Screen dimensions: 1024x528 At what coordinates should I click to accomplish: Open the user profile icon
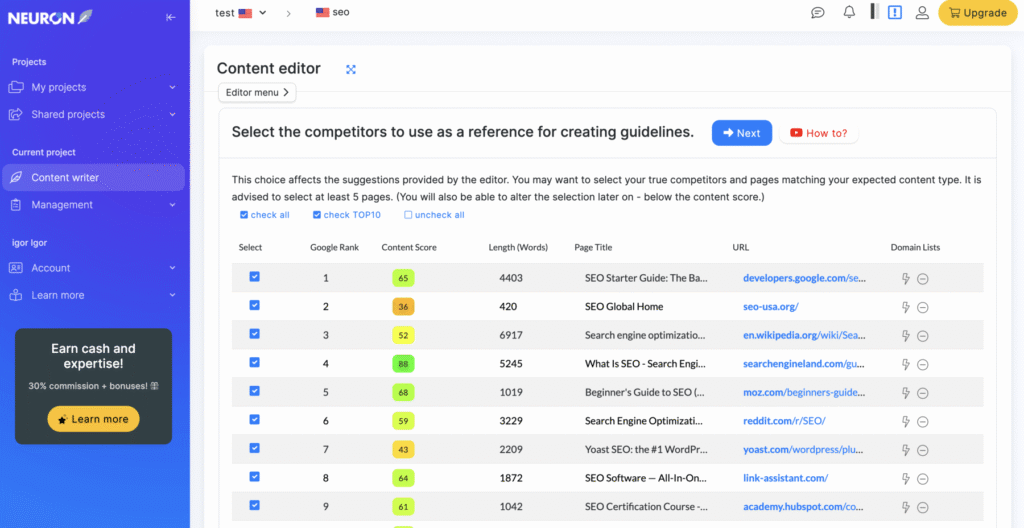coord(922,12)
